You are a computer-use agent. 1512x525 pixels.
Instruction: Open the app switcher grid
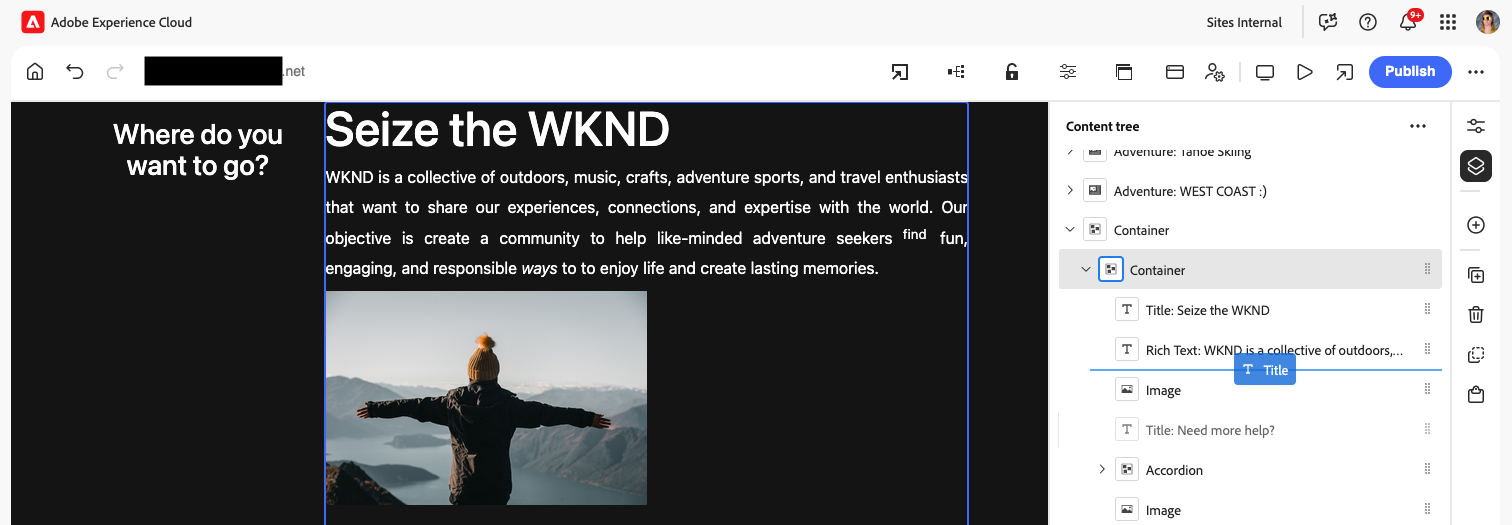(1448, 22)
